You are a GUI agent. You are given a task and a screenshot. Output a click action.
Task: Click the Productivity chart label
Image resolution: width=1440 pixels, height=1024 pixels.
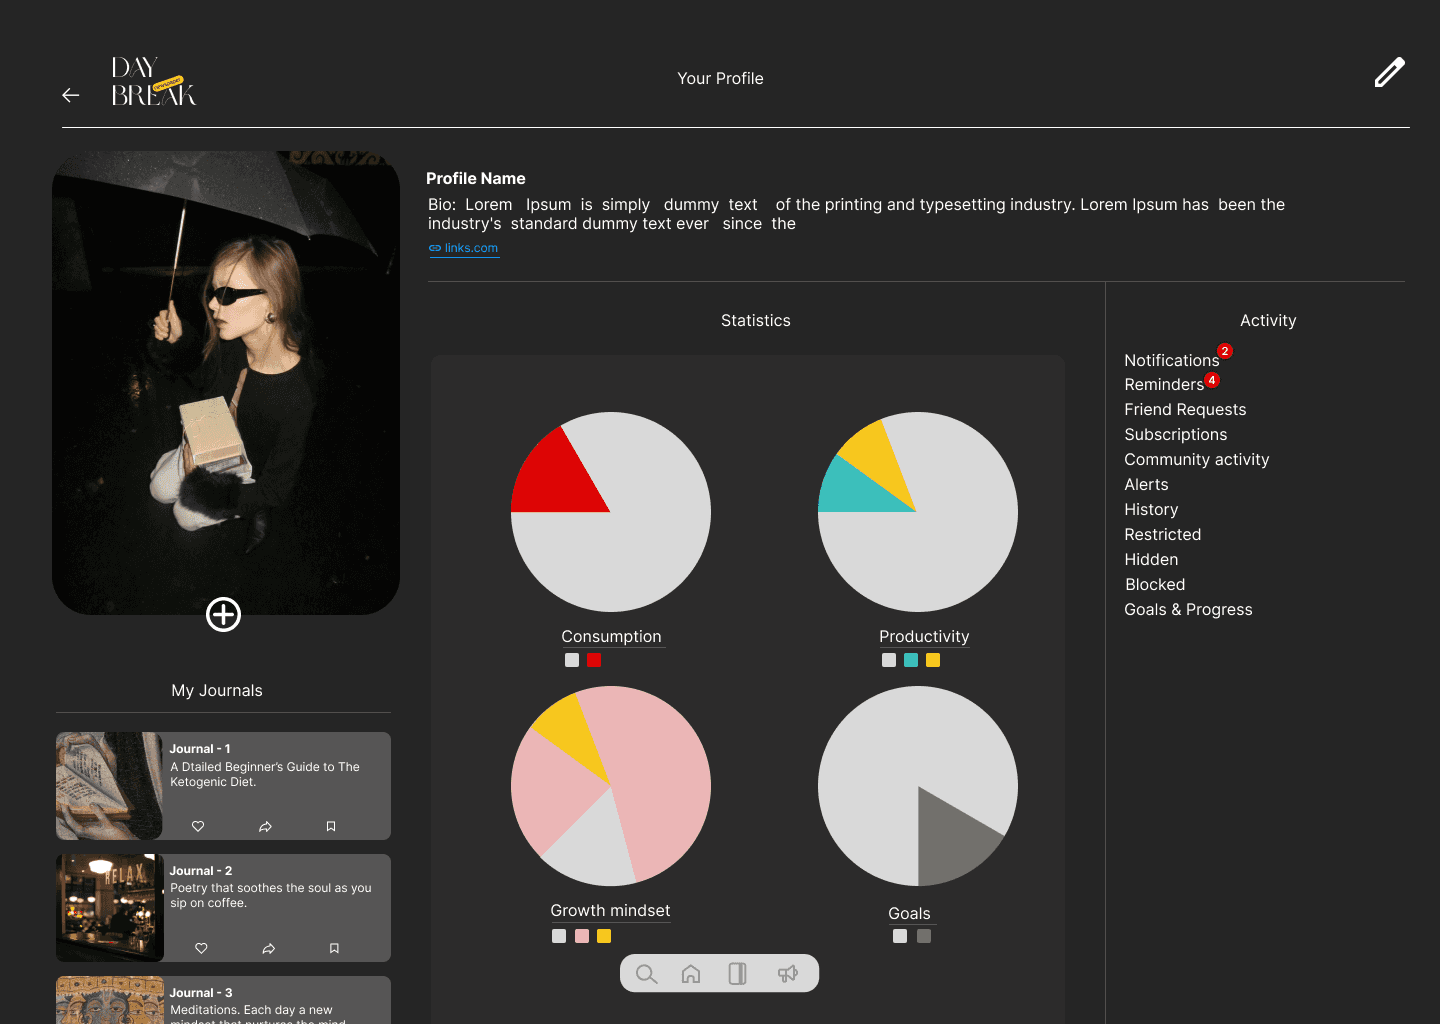click(x=924, y=636)
